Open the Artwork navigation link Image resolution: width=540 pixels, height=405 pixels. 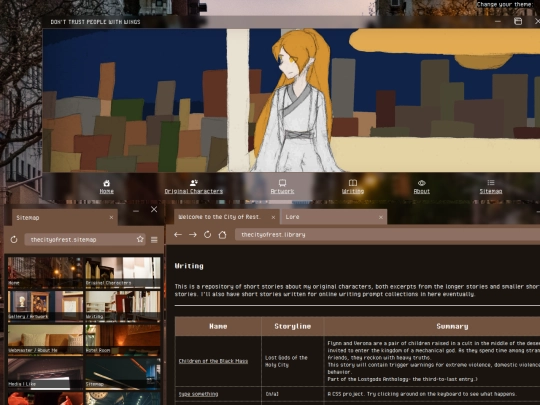click(282, 191)
